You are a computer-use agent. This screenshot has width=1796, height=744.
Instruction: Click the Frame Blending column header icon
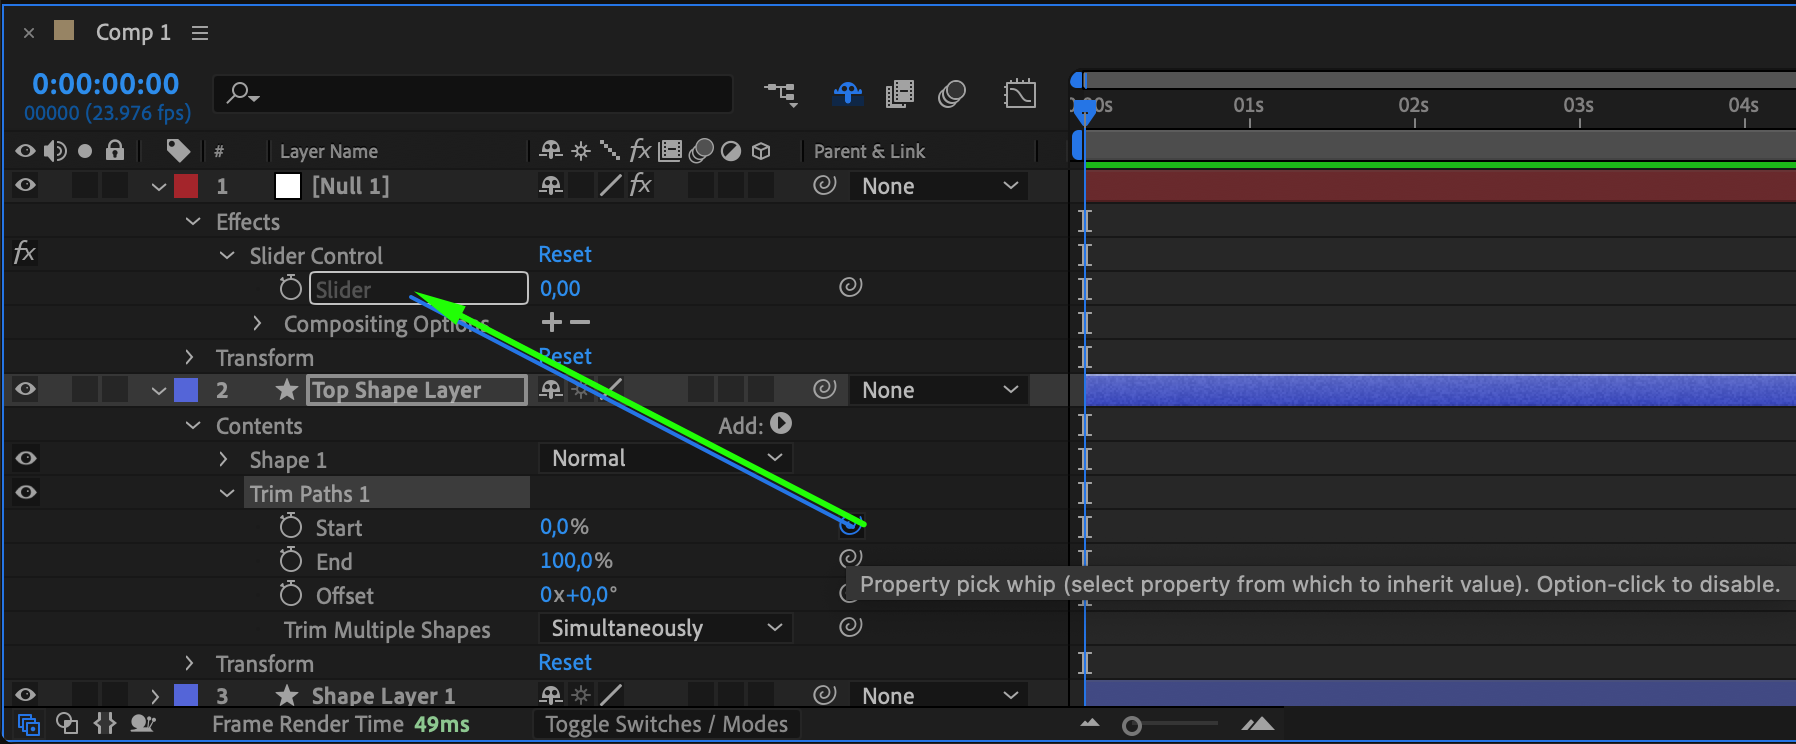click(x=670, y=151)
